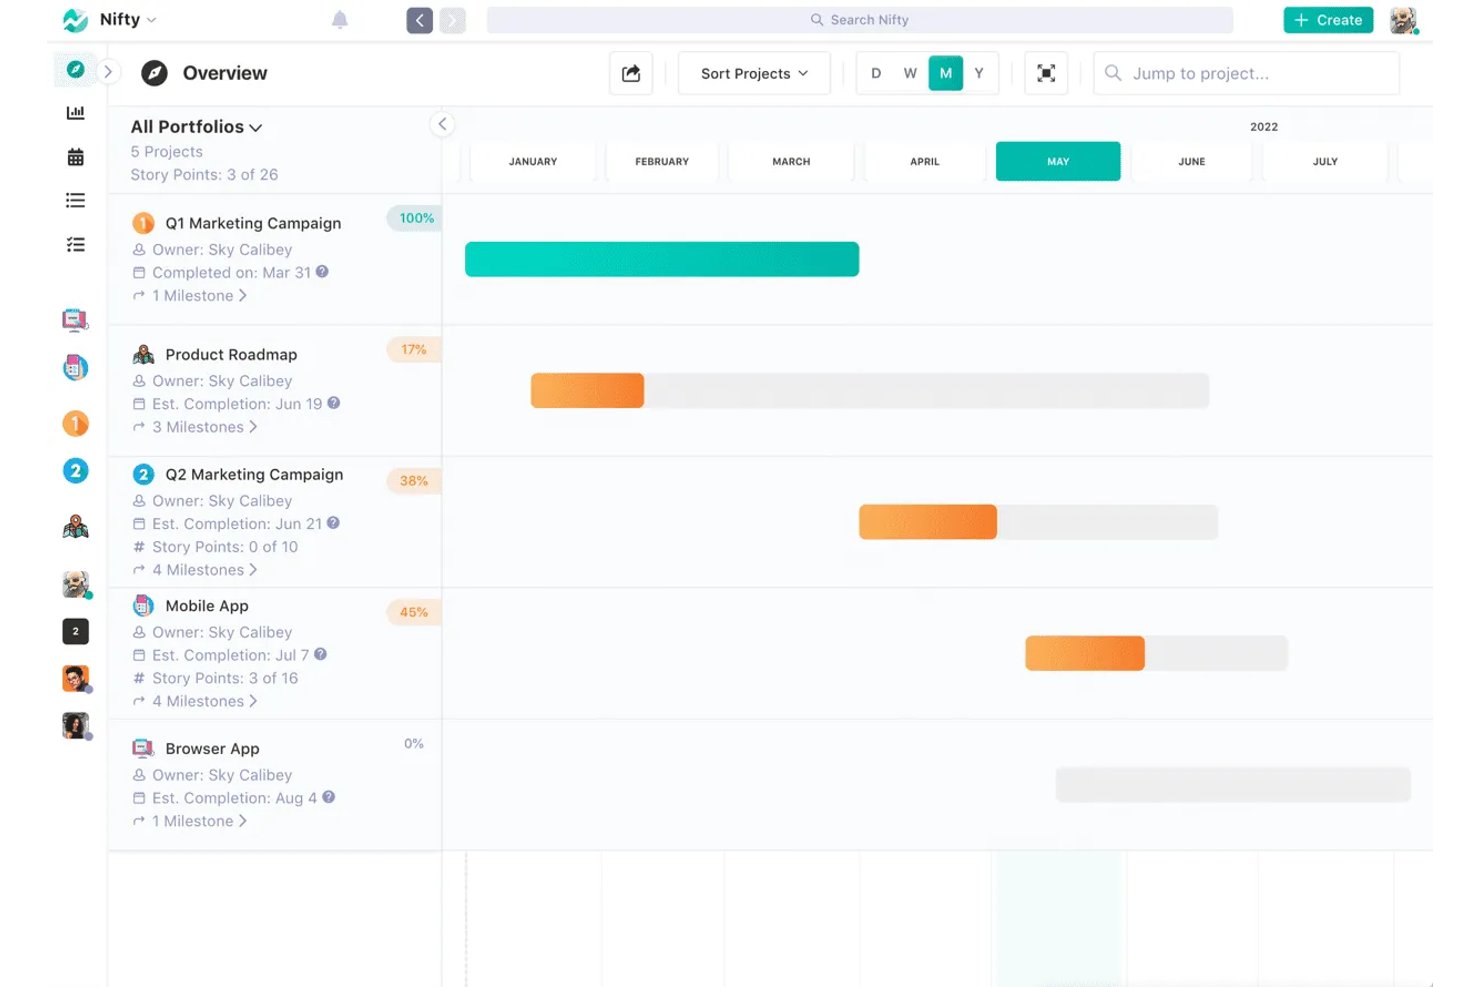Open the calendar icon in sidebar
The height and width of the screenshot is (987, 1480).
(75, 157)
